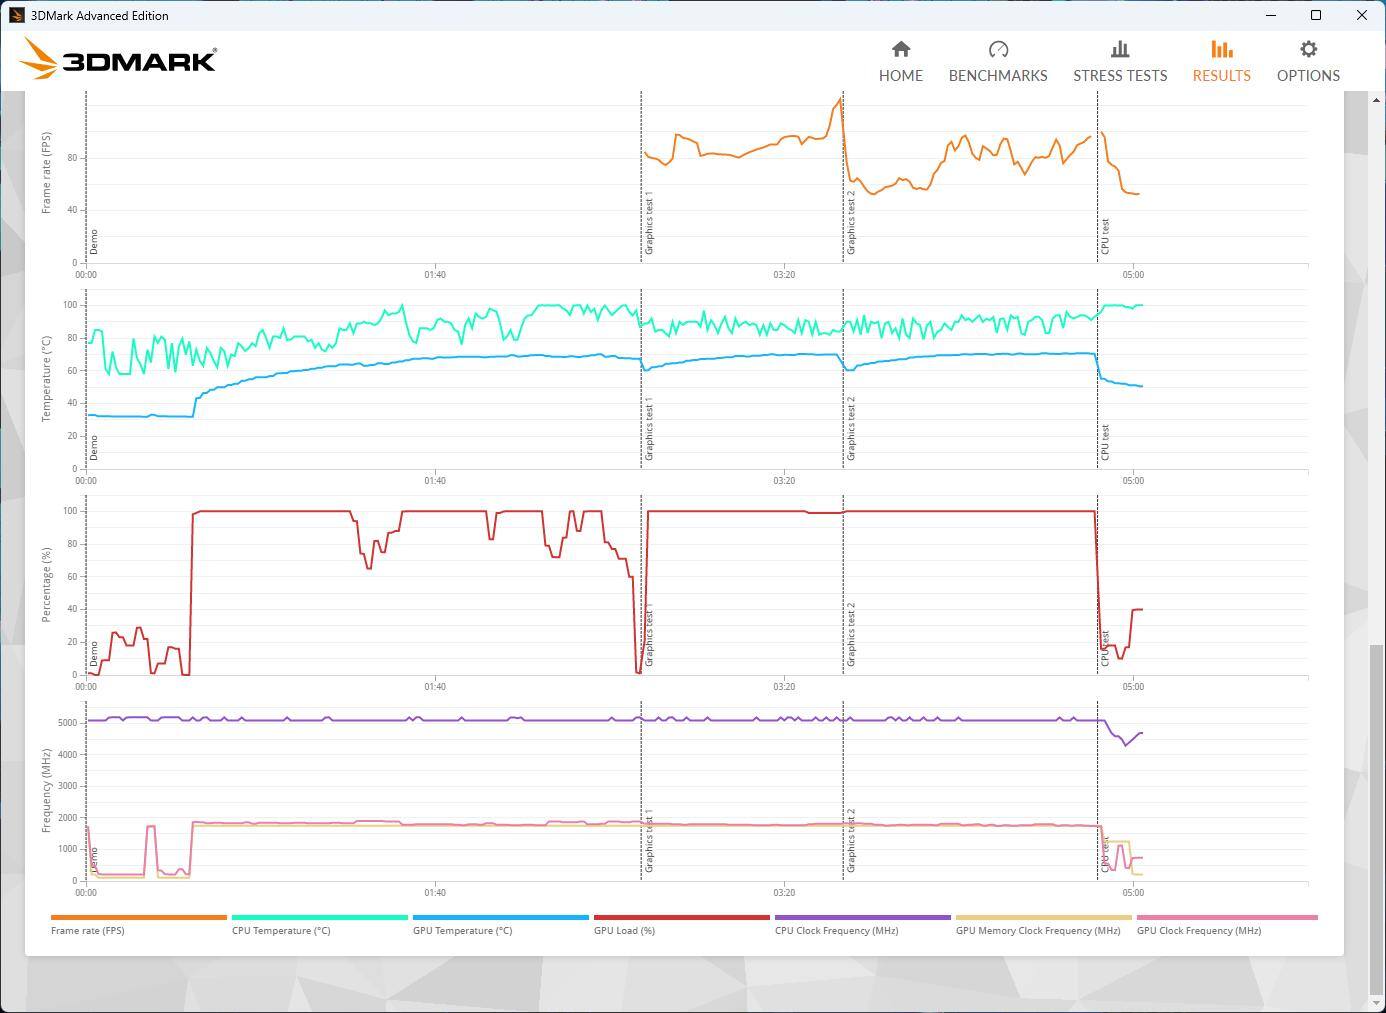Click the scrollbar down arrow

[x=1375, y=1003]
